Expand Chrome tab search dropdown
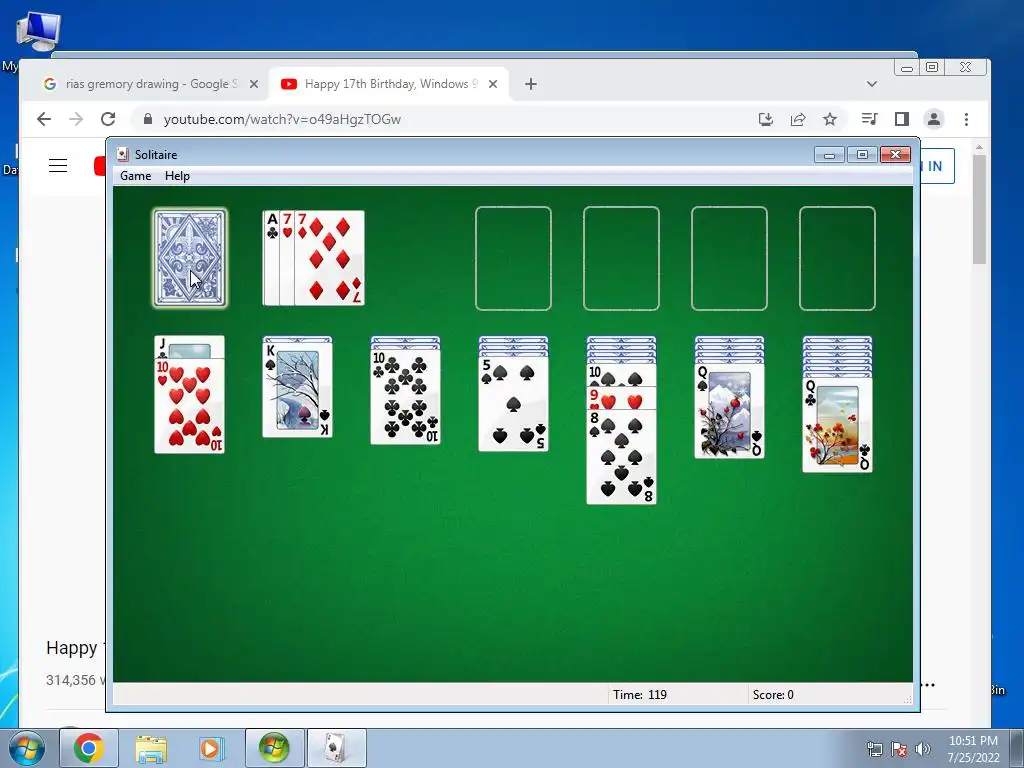 tap(871, 84)
